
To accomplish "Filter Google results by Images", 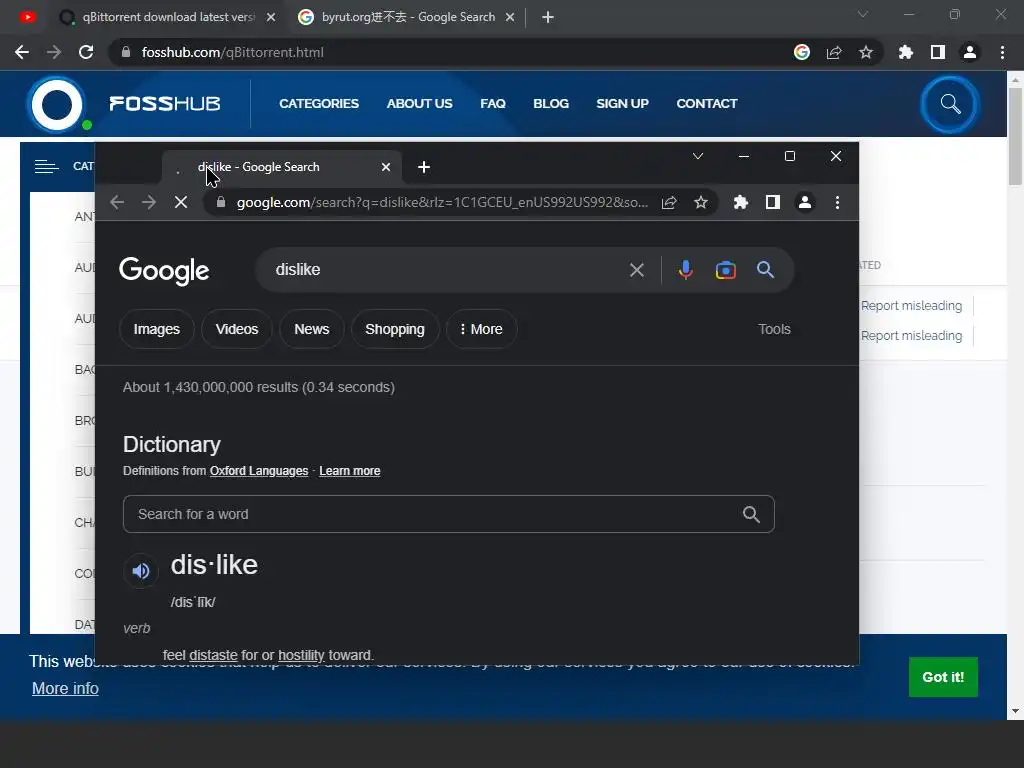I will (x=157, y=329).
